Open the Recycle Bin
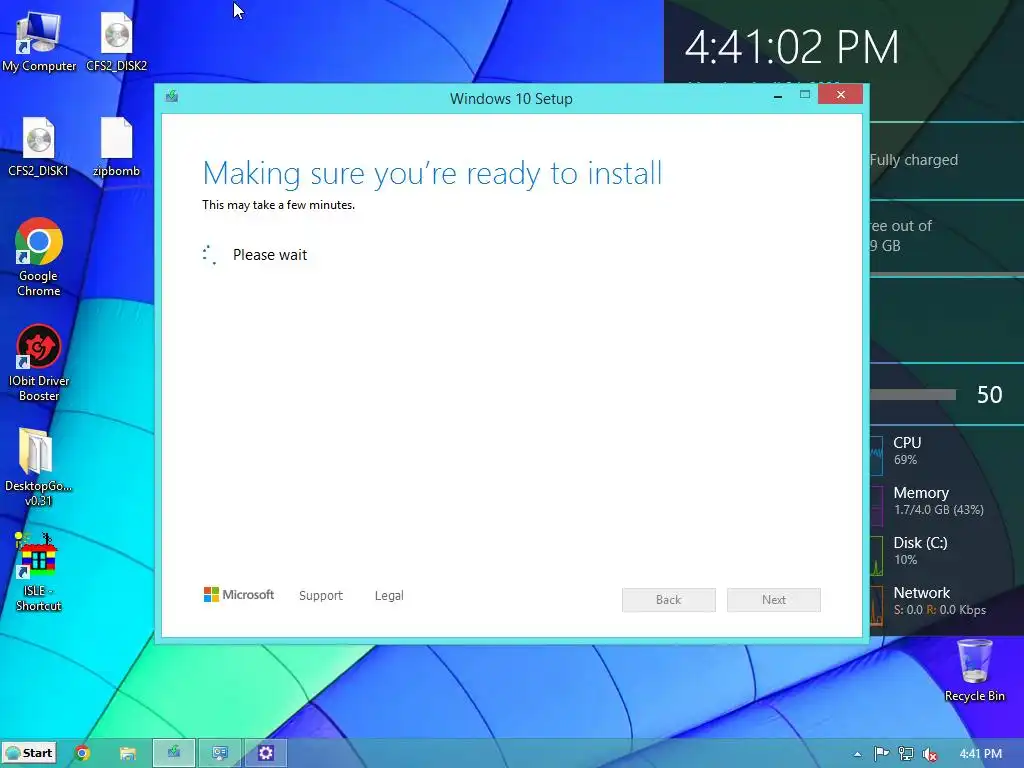 (974, 671)
